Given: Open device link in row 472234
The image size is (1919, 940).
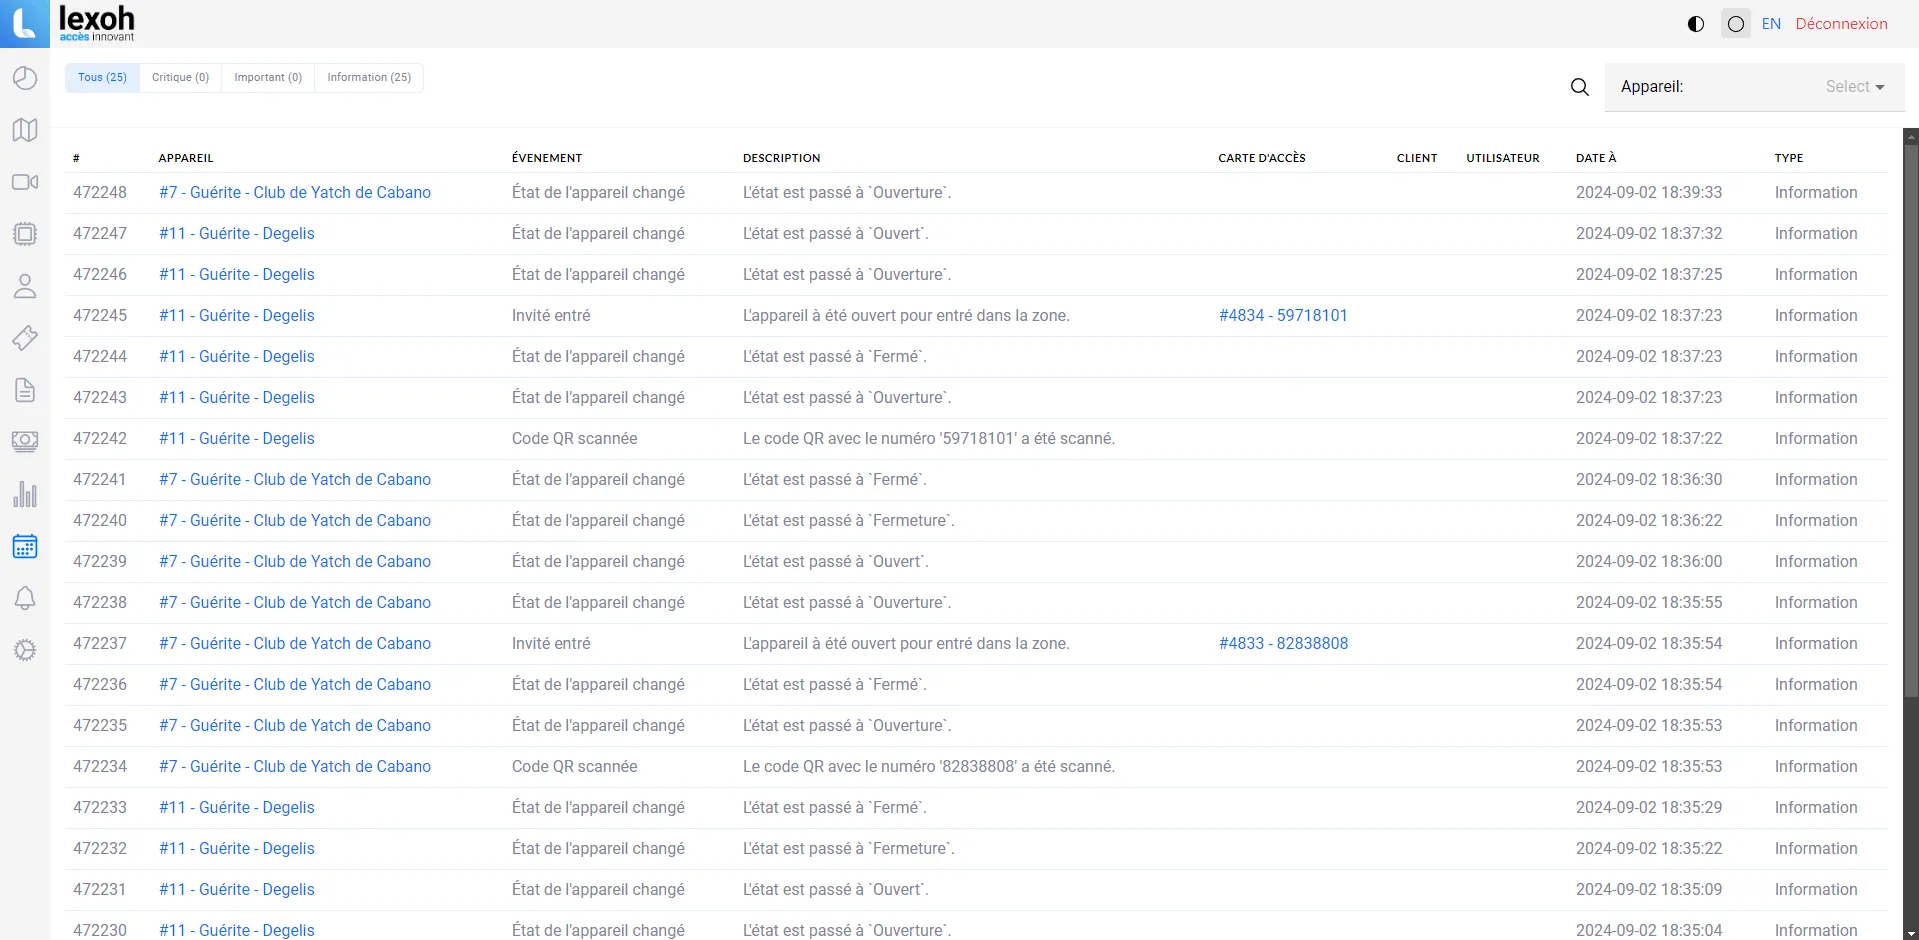Looking at the screenshot, I should (295, 767).
